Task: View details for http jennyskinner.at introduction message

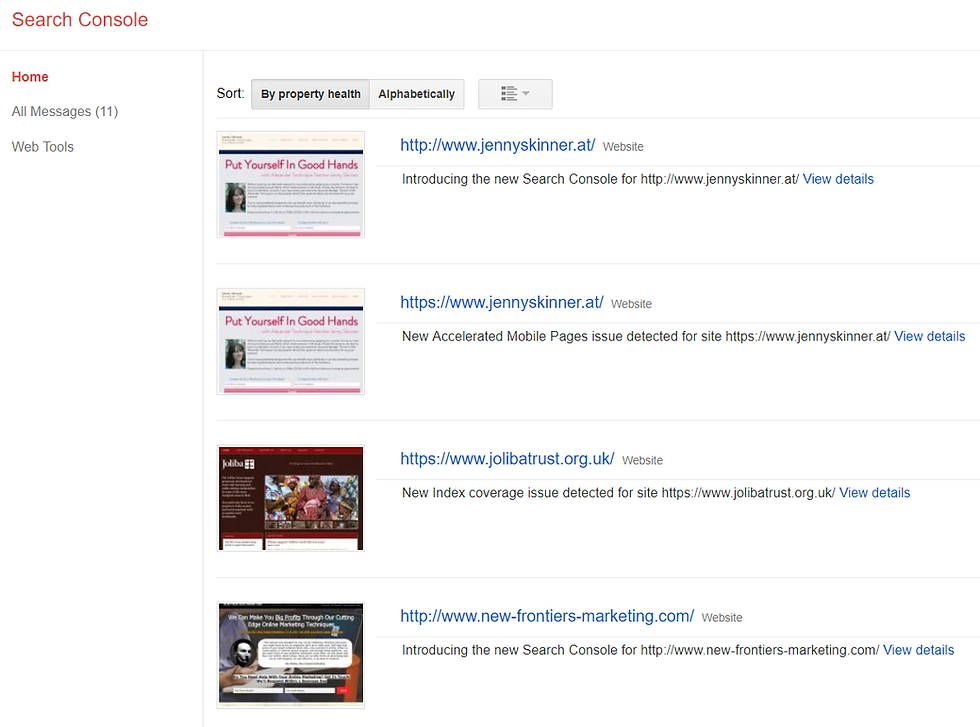Action: click(x=838, y=179)
